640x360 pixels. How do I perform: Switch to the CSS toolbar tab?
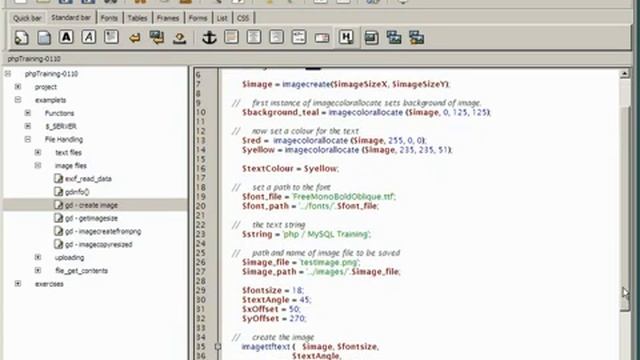(x=243, y=18)
